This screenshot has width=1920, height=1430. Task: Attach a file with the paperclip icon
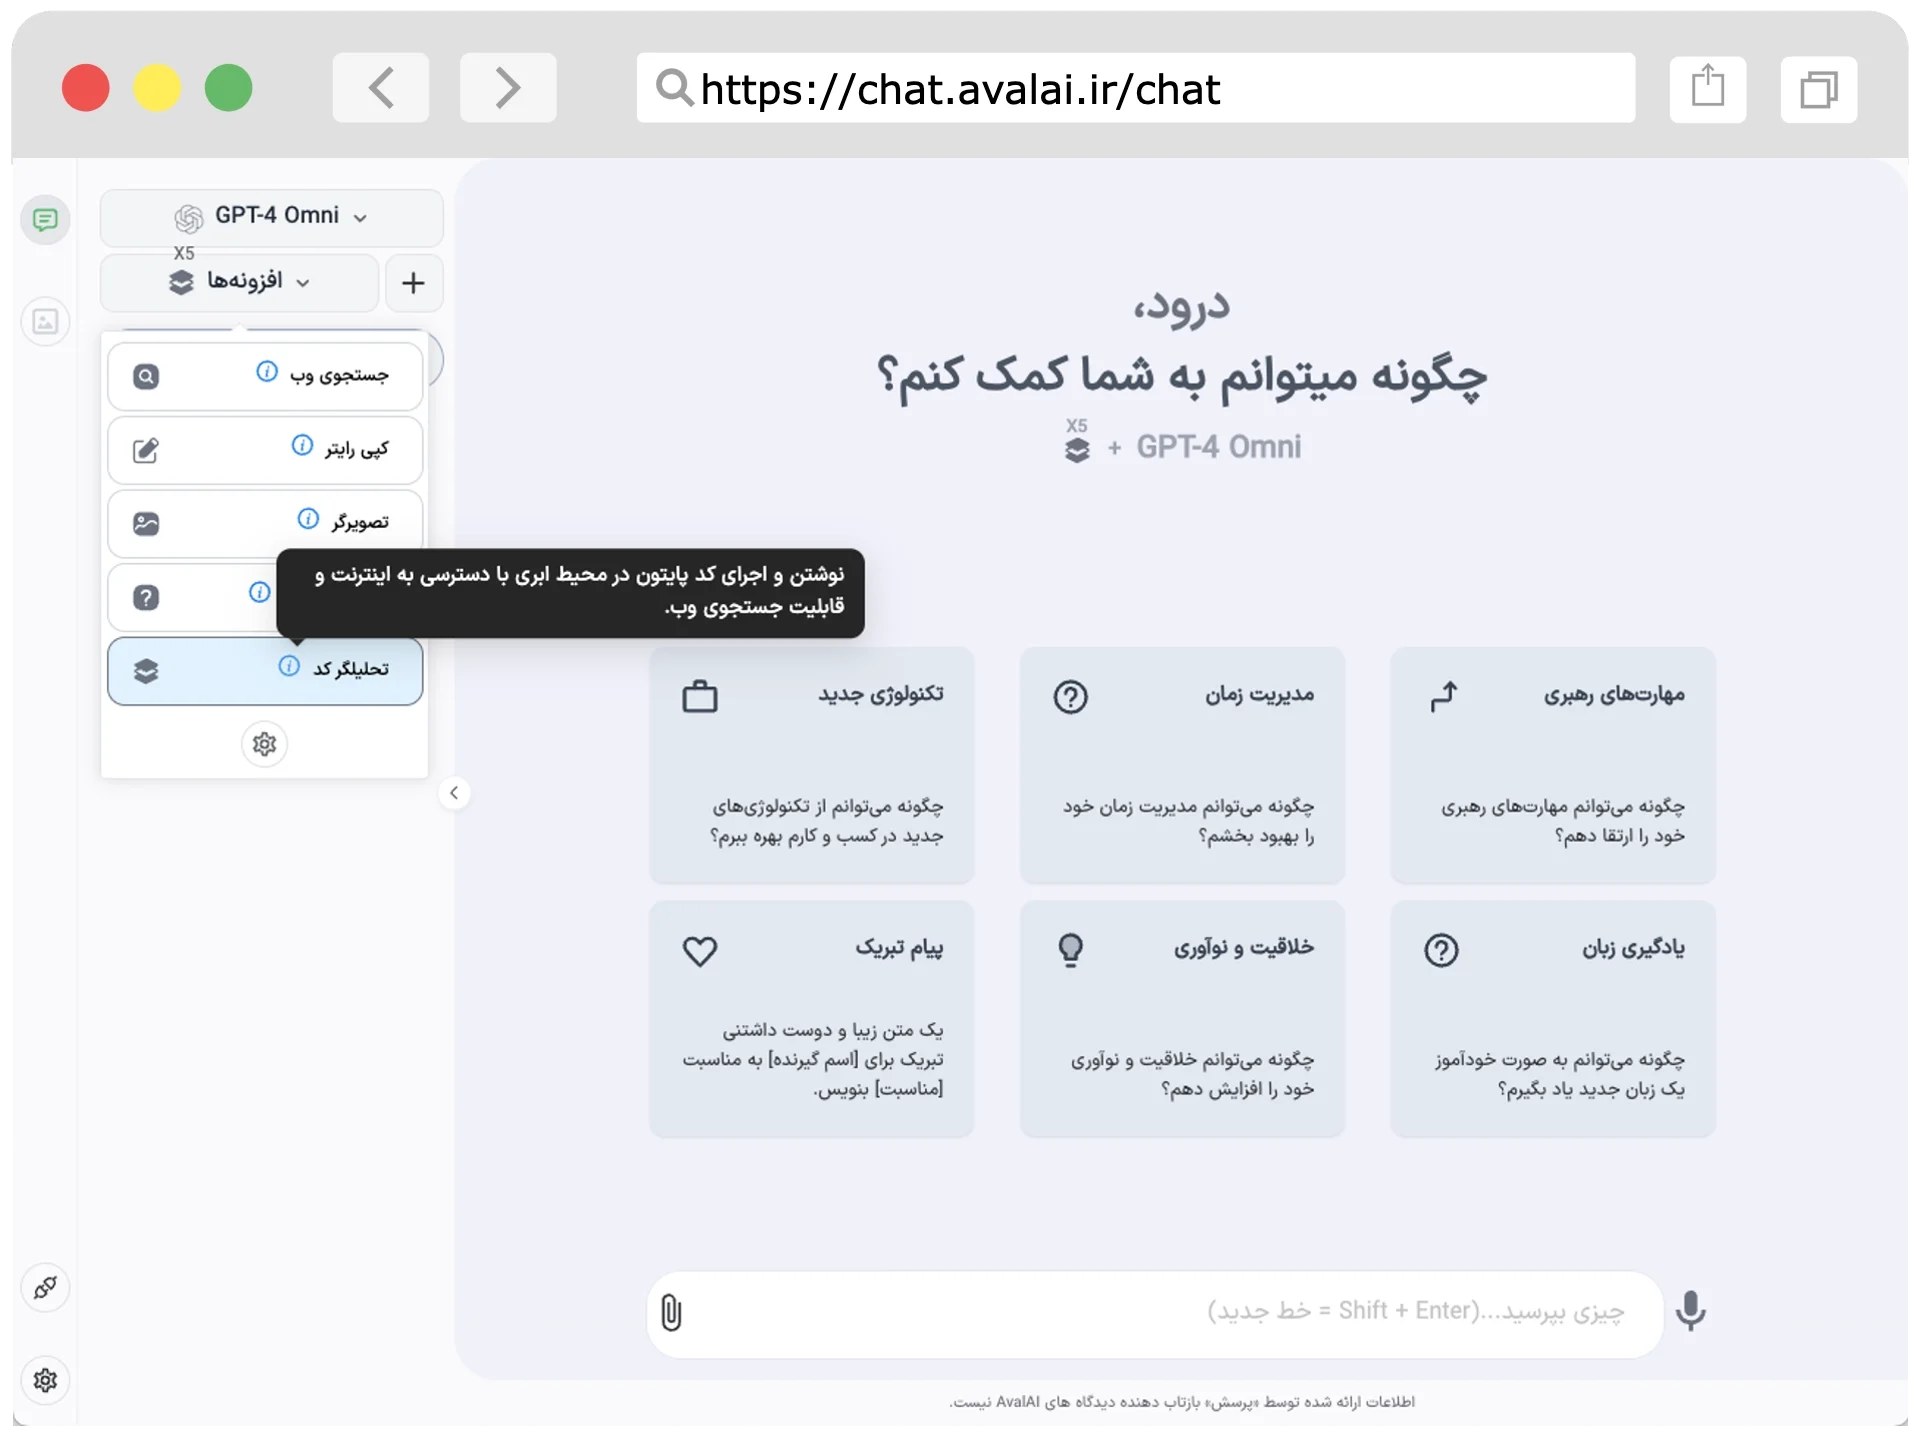(671, 1312)
